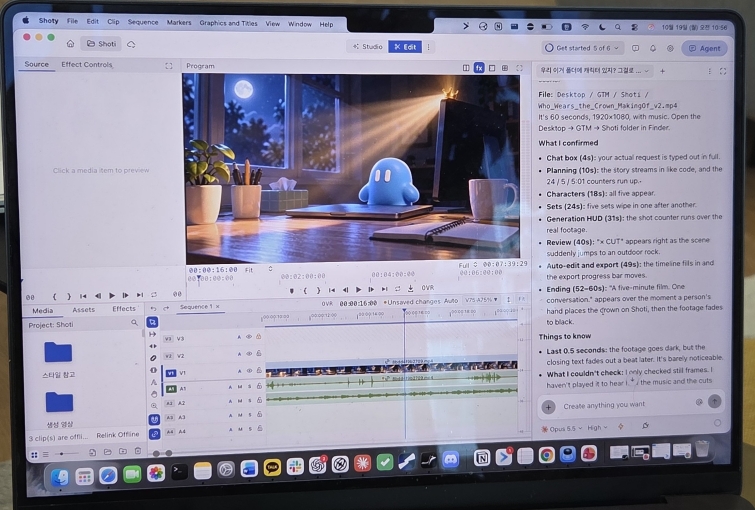The height and width of the screenshot is (510, 755).
Task: Send the chat message arrow button
Action: coord(715,401)
